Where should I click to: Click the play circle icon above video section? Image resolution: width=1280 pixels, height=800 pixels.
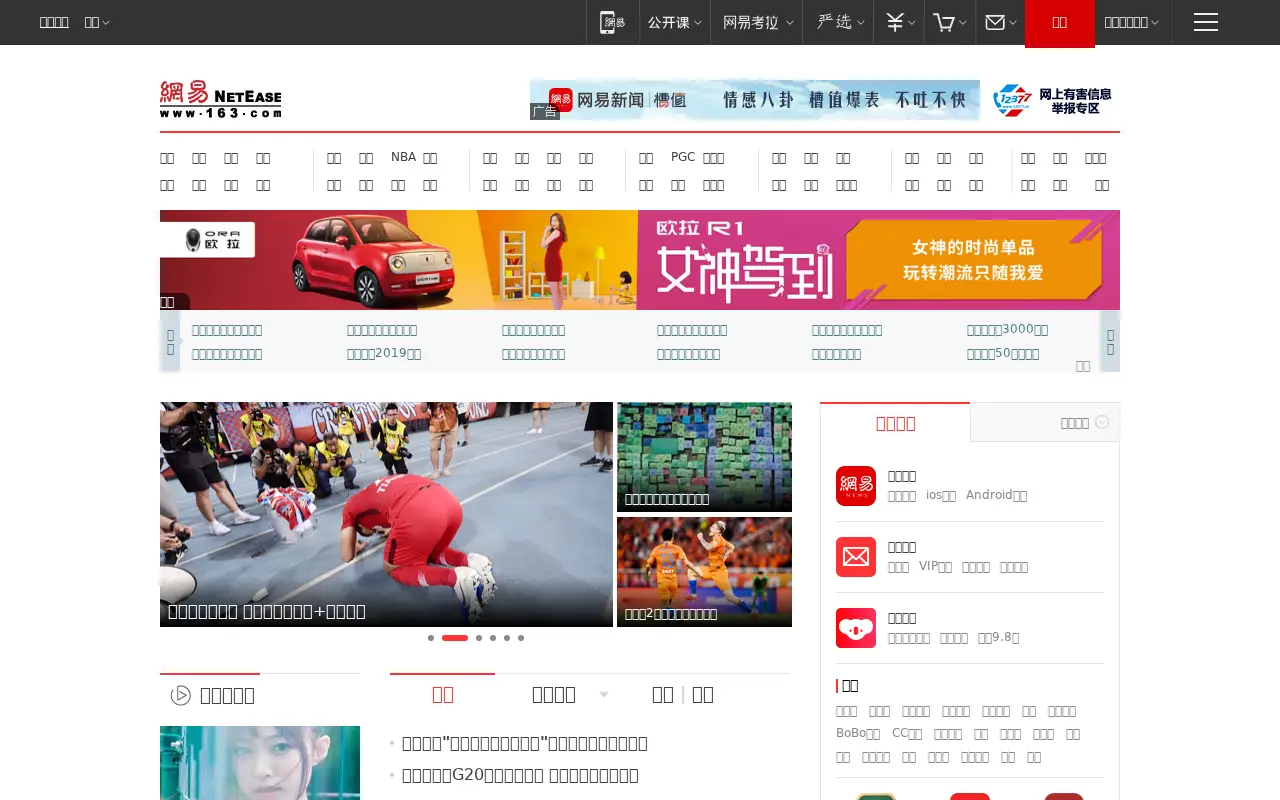coord(181,695)
